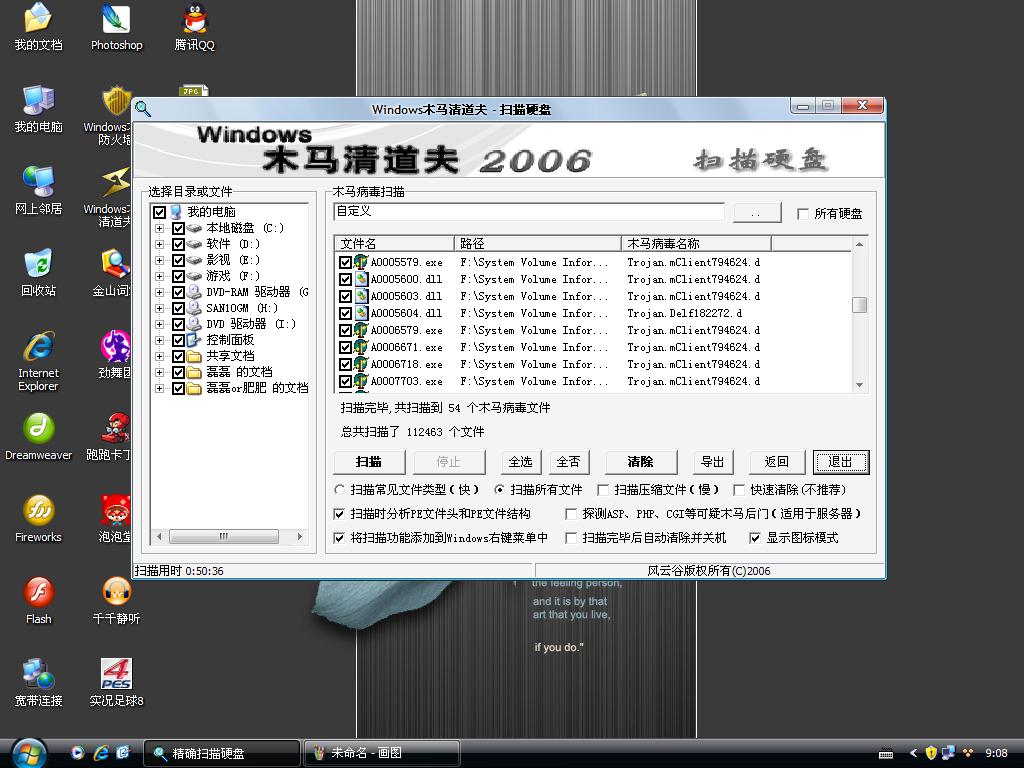This screenshot has width=1024, height=768.
Task: Enable 扫描完毕后自动清除并关机 checkbox
Action: (x=571, y=538)
